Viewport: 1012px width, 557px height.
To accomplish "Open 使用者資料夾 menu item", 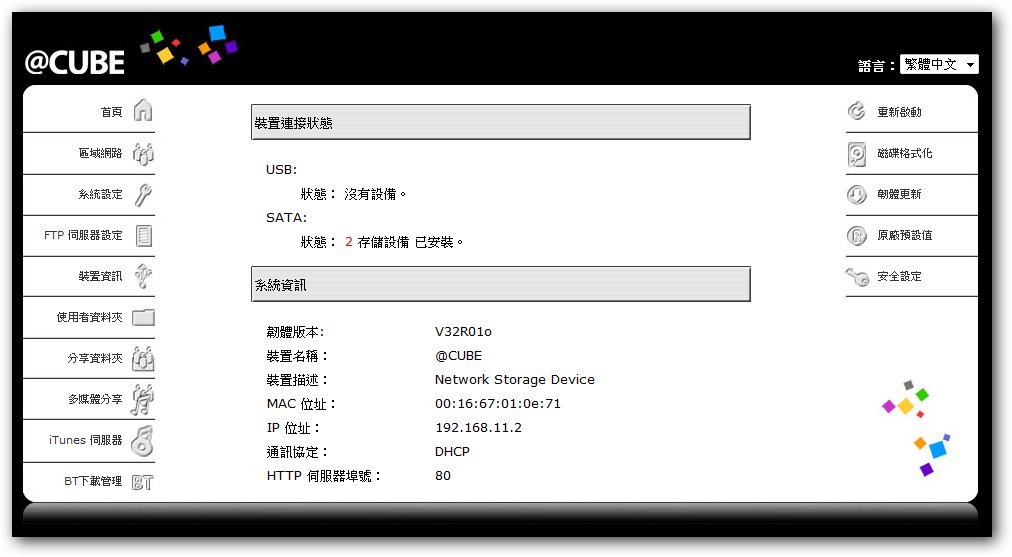I will point(89,317).
